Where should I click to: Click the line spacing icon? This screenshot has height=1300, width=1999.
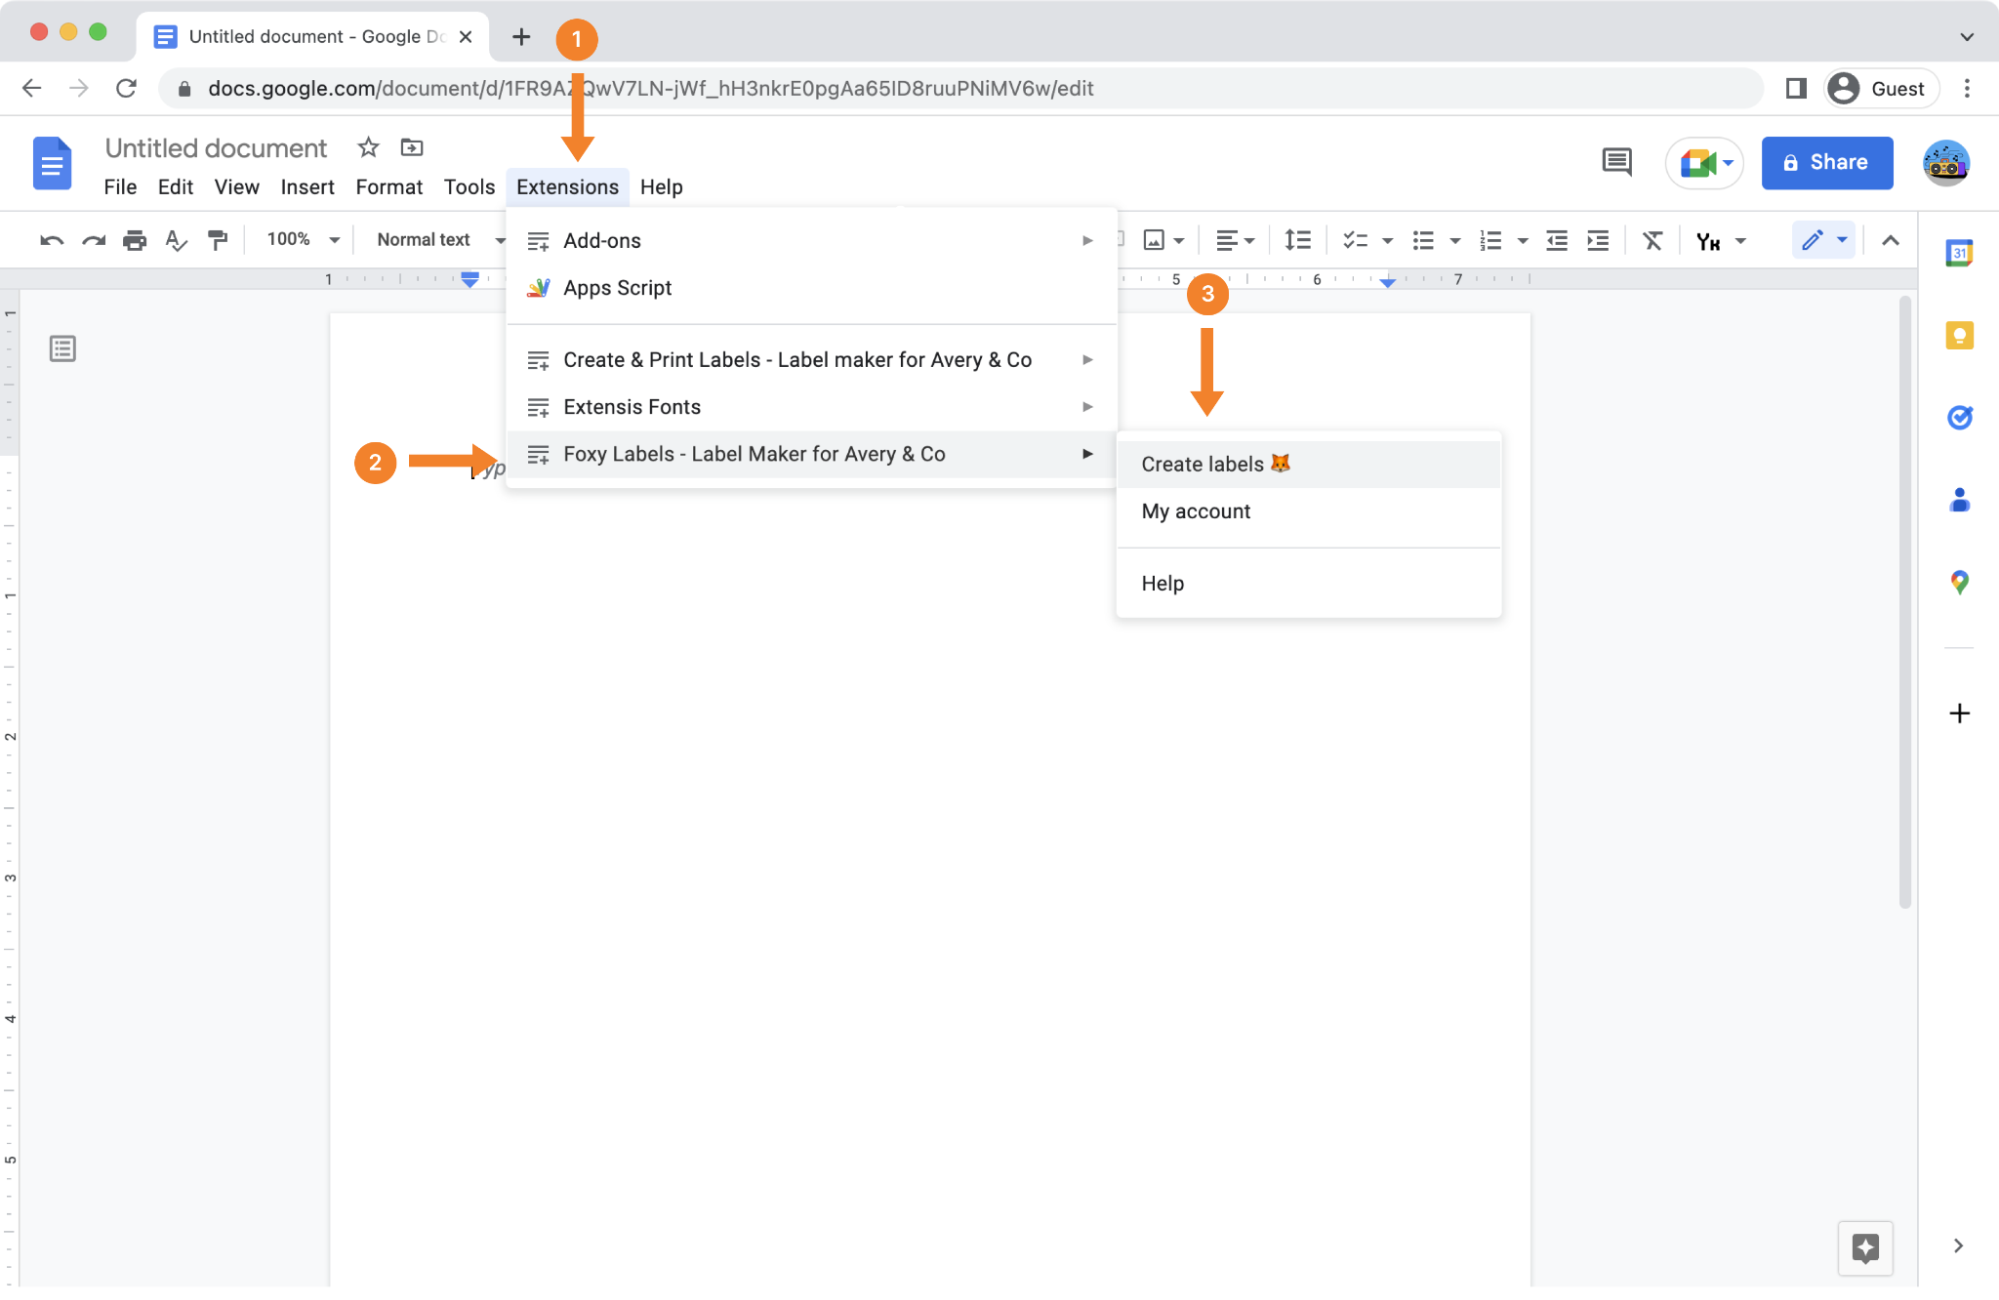click(1297, 240)
